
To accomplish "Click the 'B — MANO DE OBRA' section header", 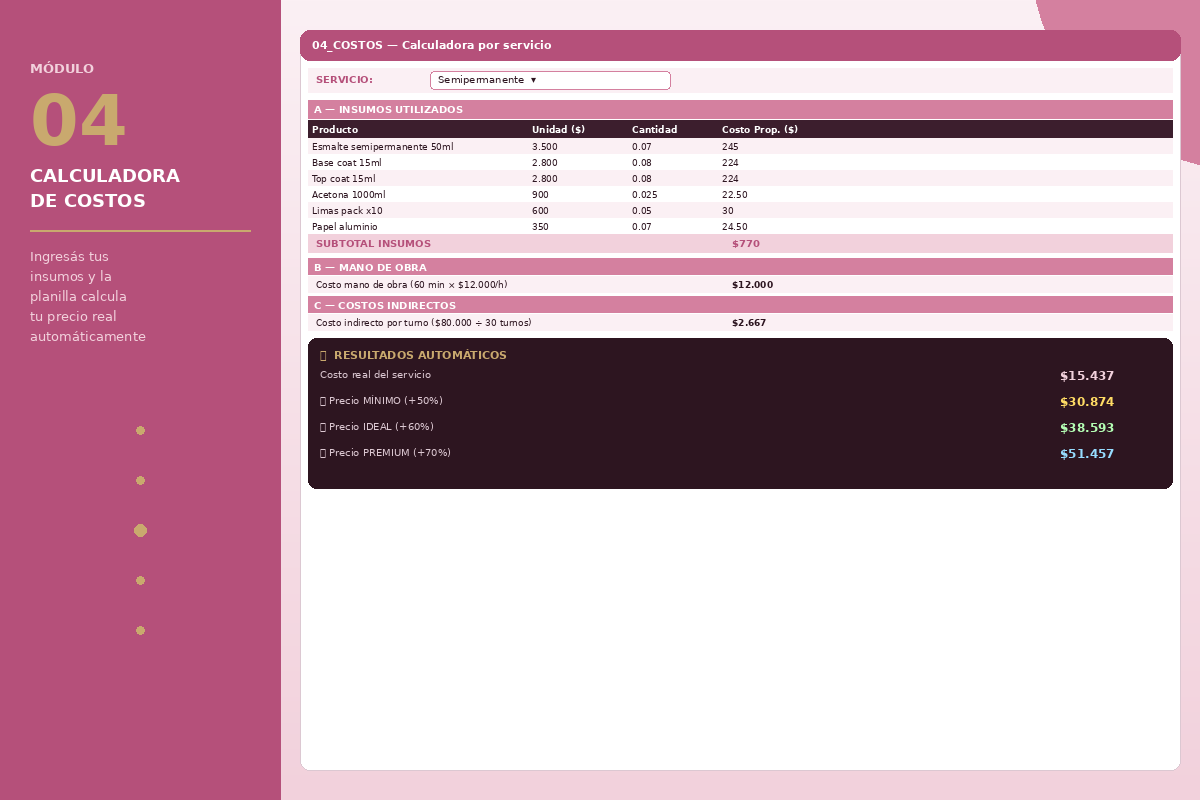I will click(x=740, y=267).
